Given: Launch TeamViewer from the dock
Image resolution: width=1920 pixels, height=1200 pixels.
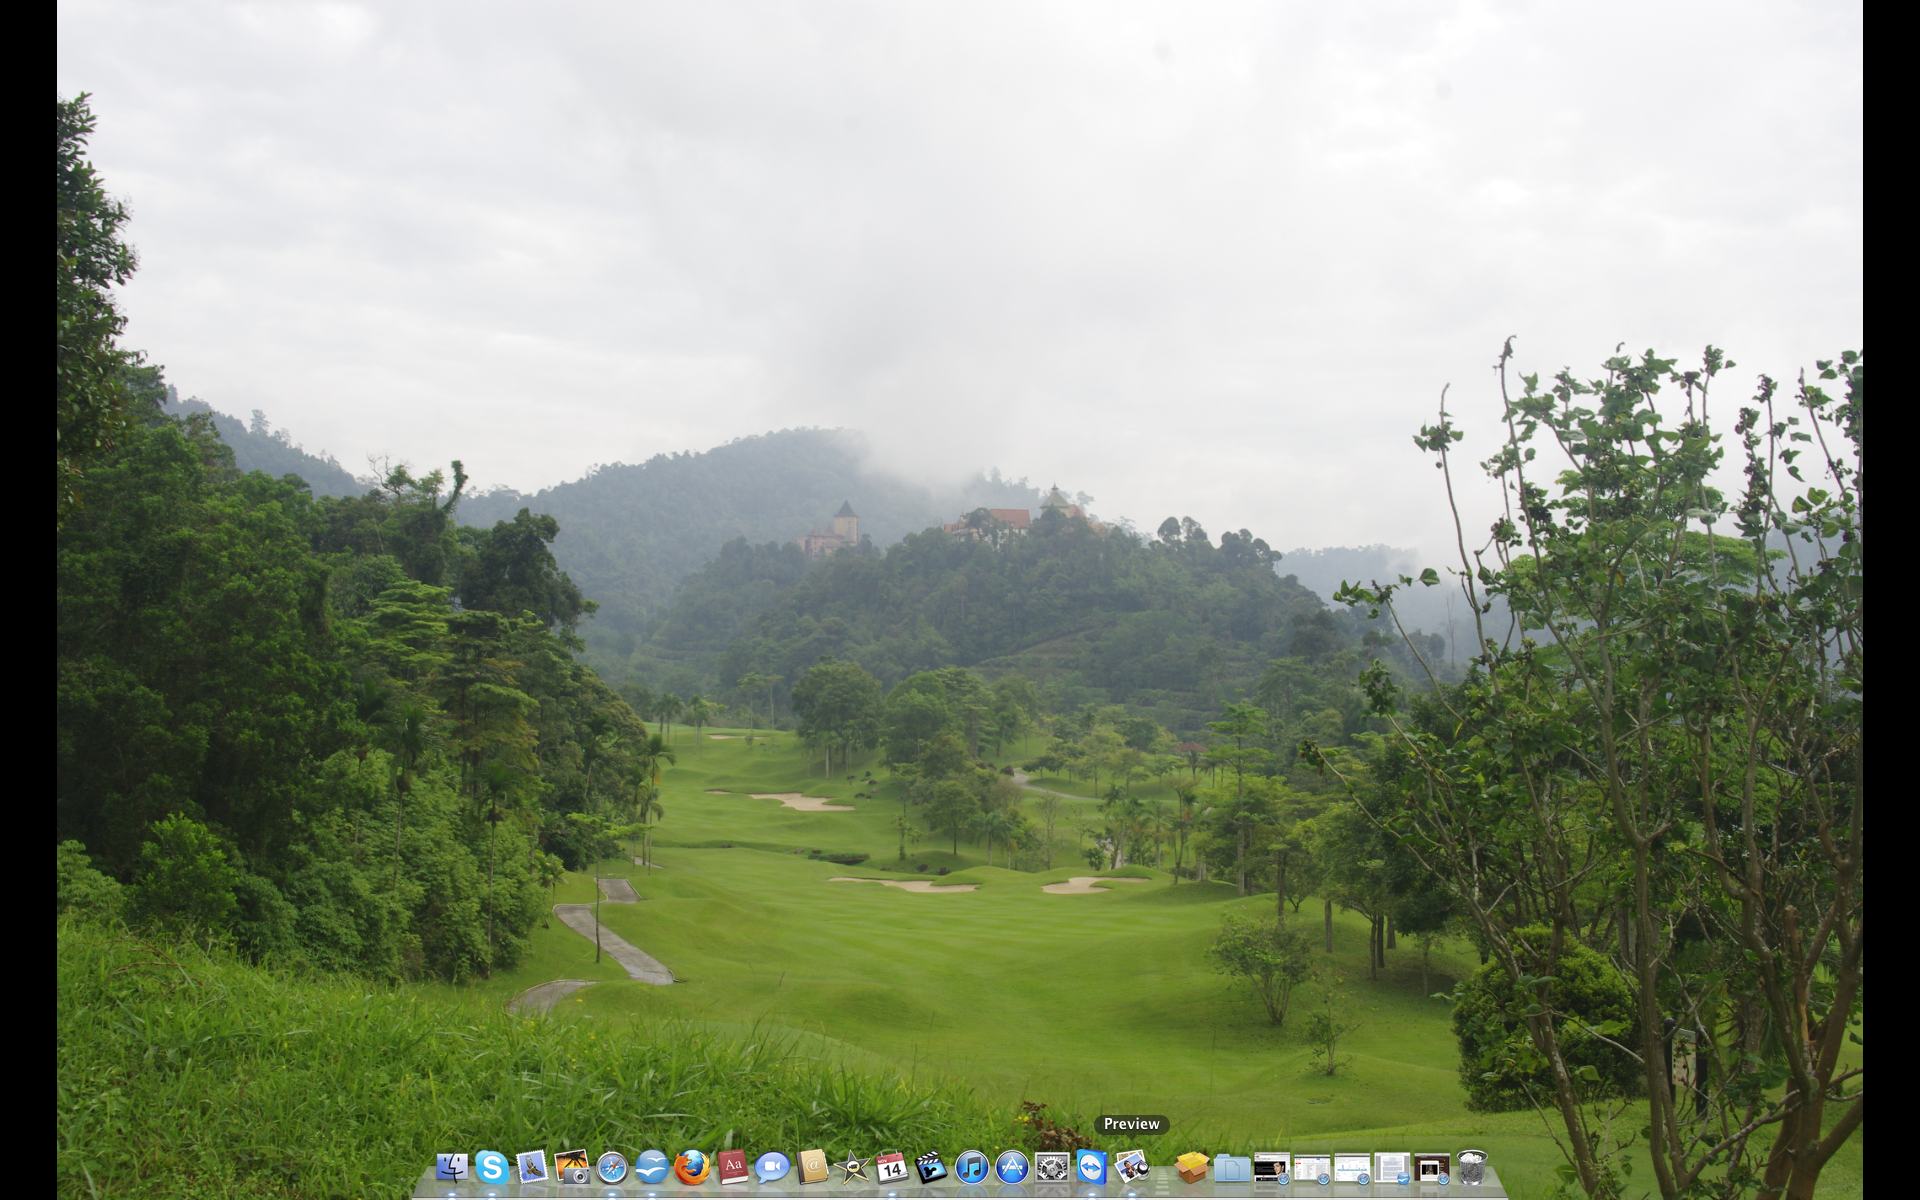Looking at the screenshot, I should click(1092, 1167).
